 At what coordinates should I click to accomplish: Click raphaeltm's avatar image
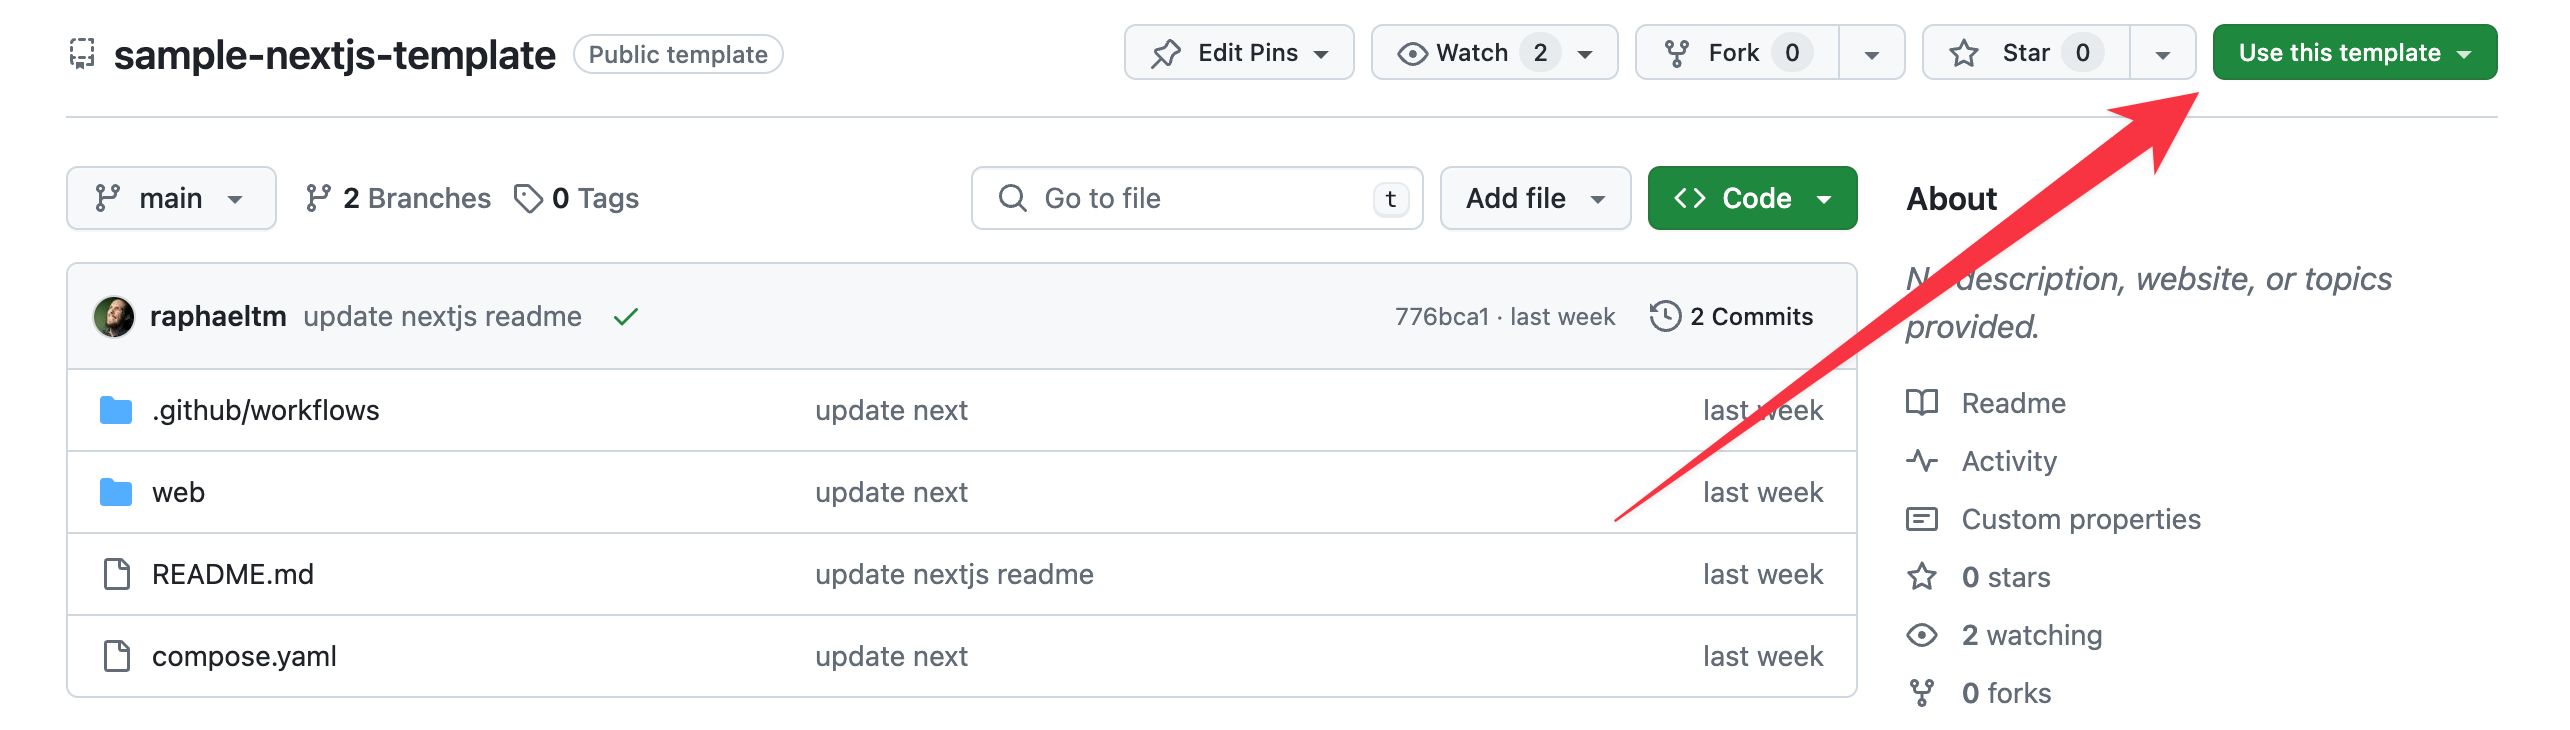coord(114,317)
